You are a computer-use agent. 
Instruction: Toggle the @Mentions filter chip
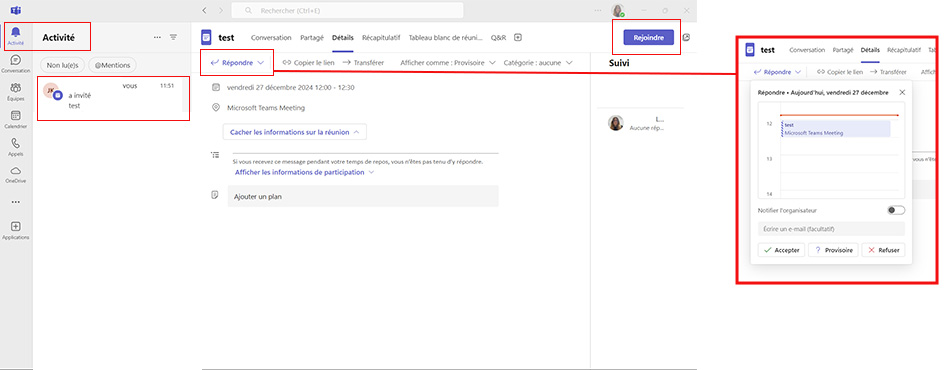tap(112, 65)
